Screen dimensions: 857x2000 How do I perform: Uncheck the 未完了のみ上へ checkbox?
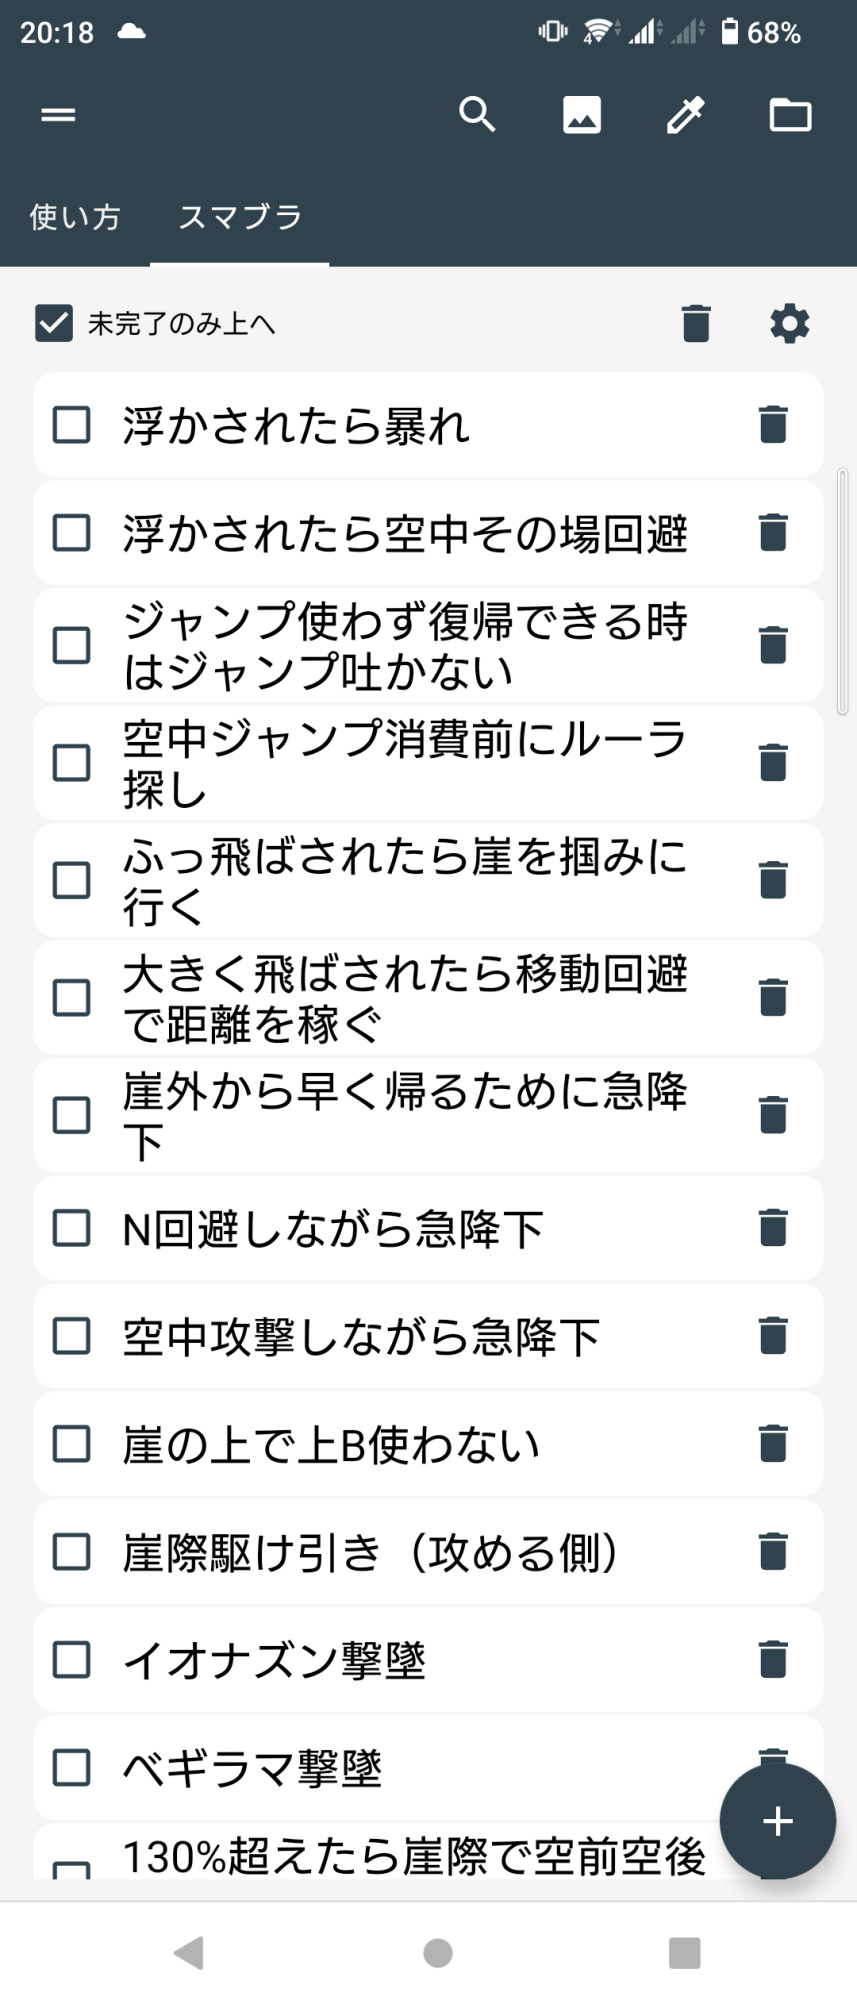pos(54,323)
